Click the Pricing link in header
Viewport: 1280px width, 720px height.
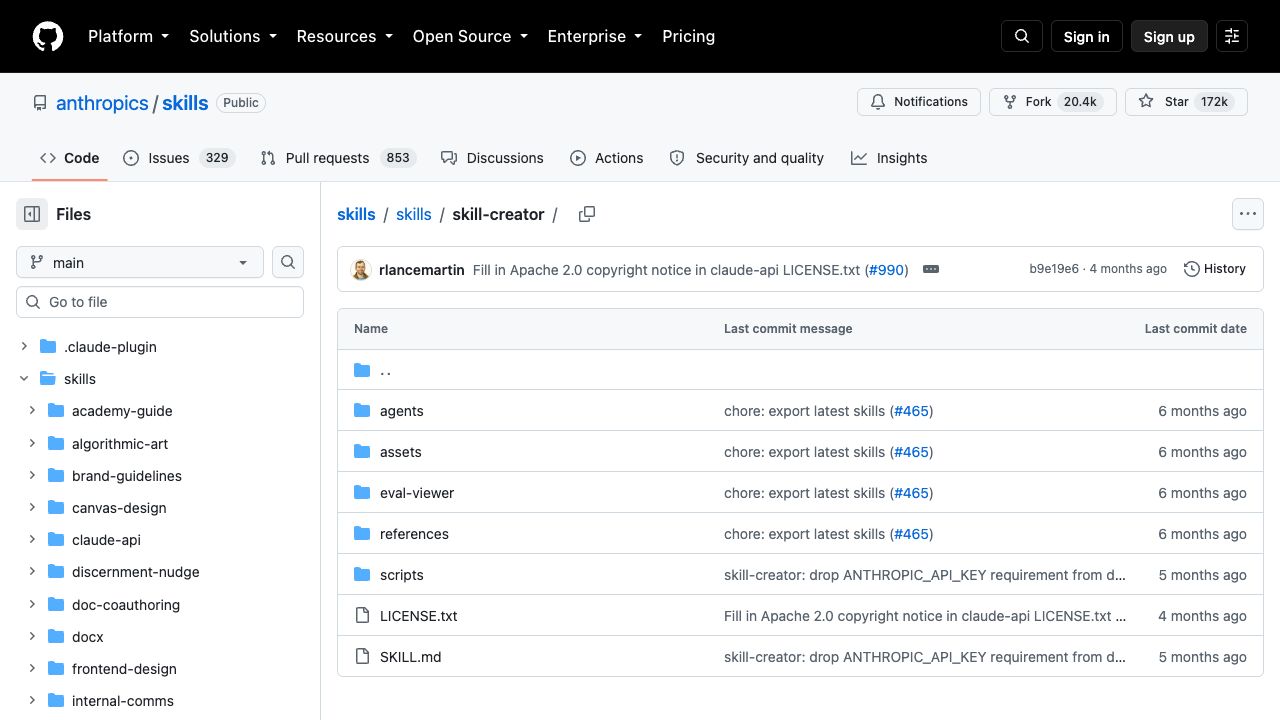pos(689,36)
